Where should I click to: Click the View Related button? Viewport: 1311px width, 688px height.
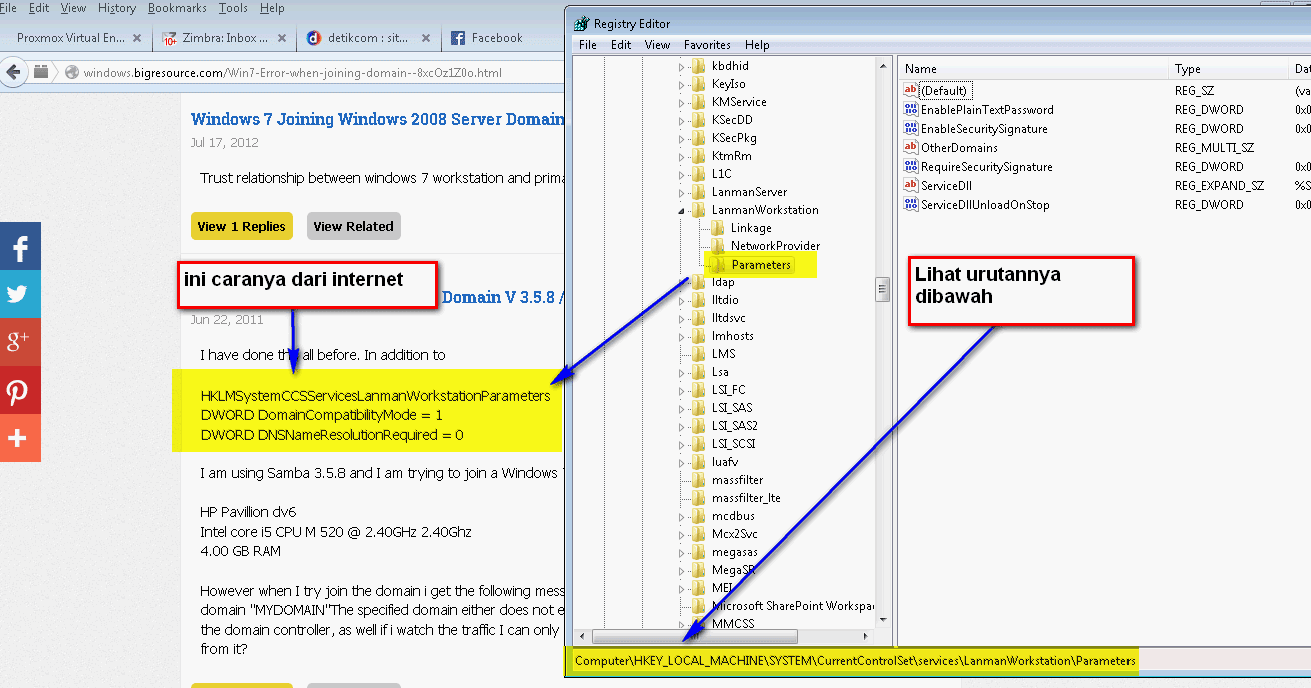353,226
